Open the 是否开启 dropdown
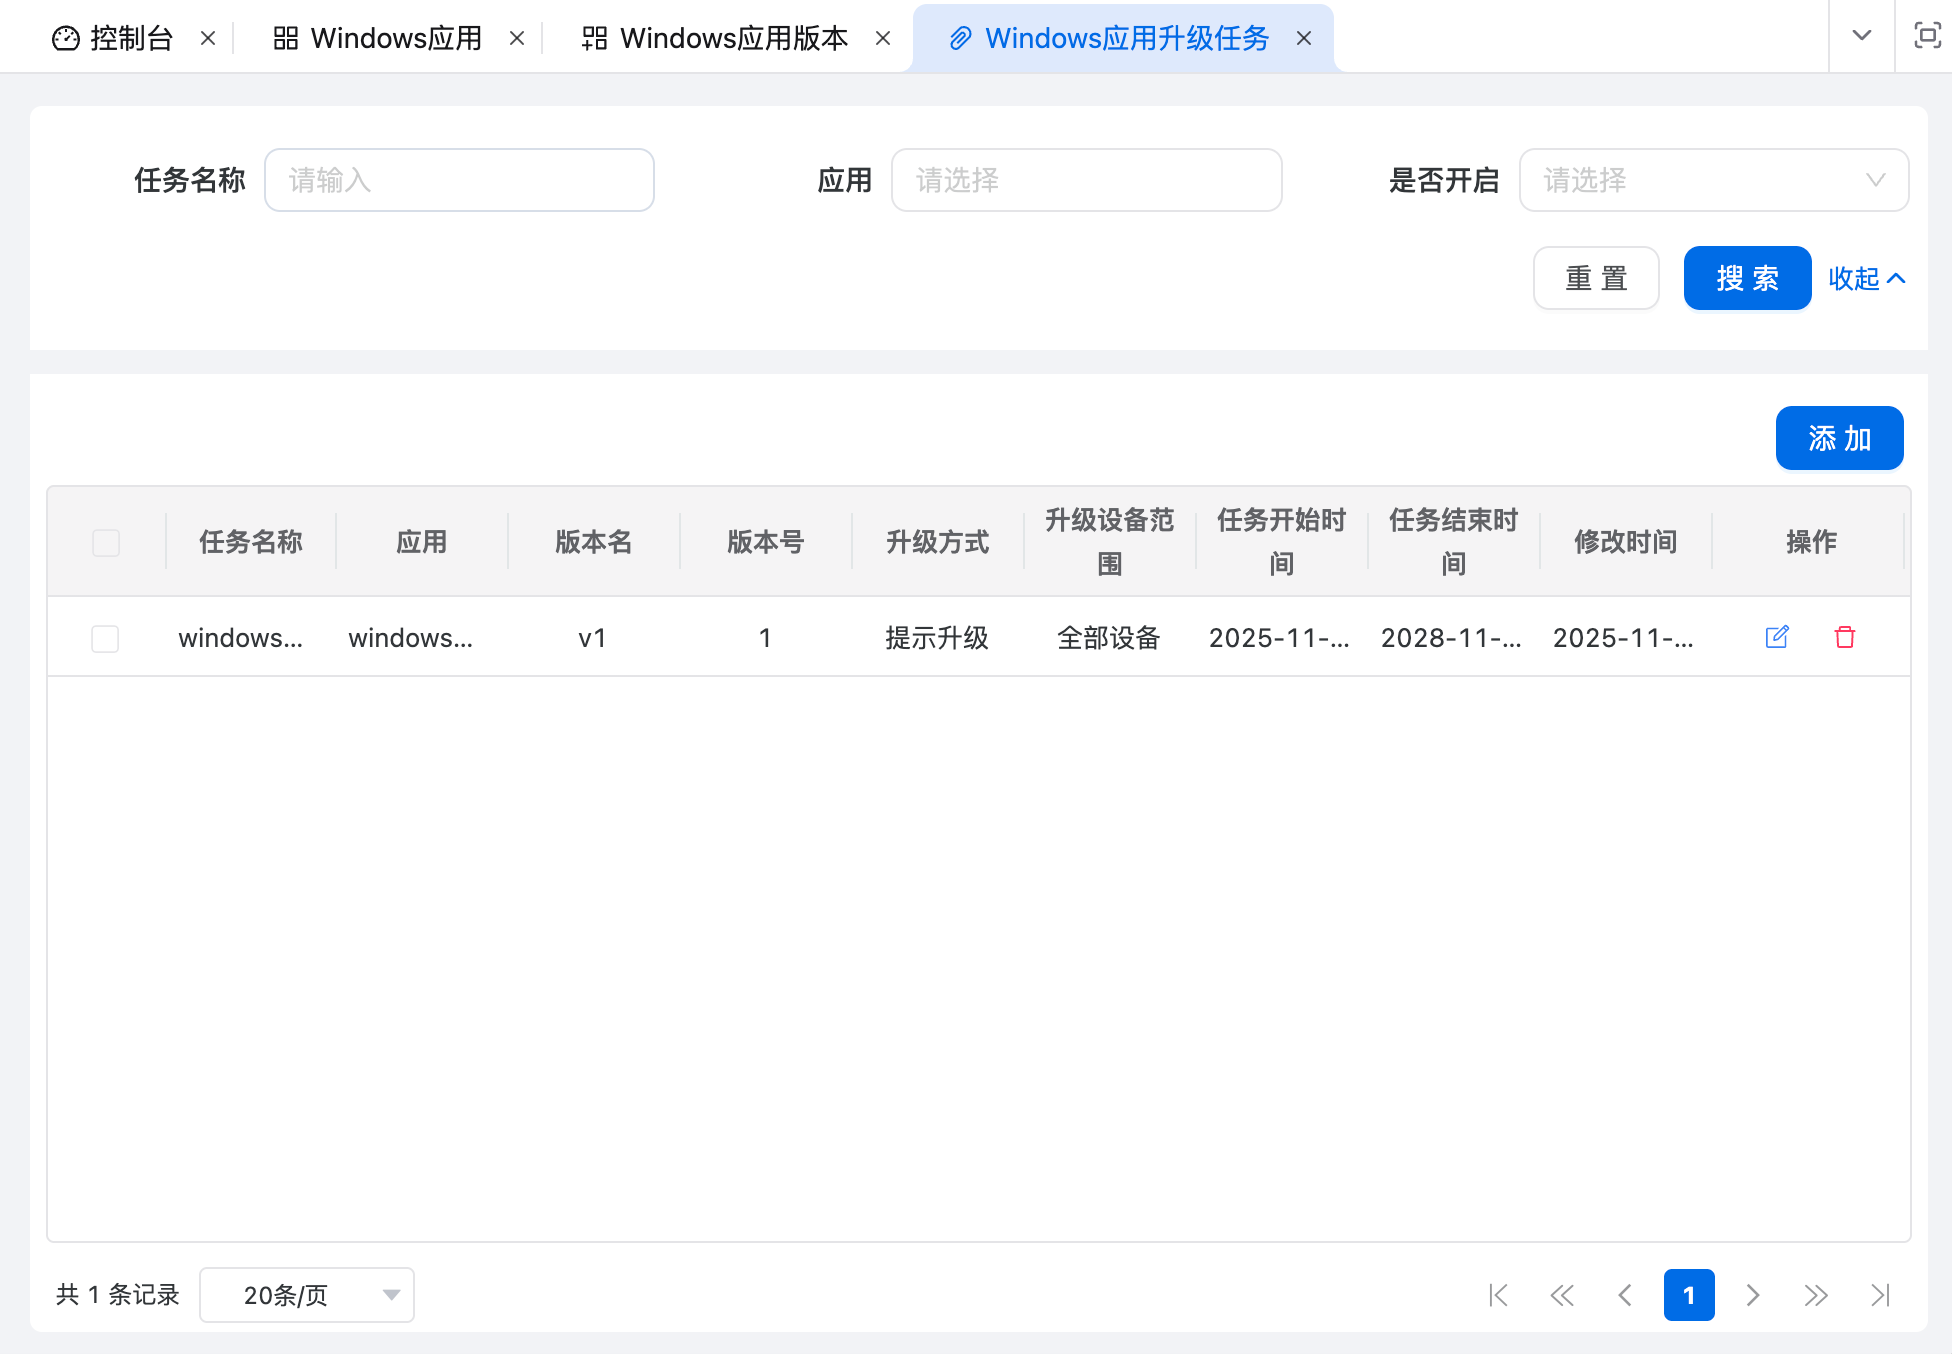Viewport: 1952px width, 1354px height. (x=1713, y=180)
